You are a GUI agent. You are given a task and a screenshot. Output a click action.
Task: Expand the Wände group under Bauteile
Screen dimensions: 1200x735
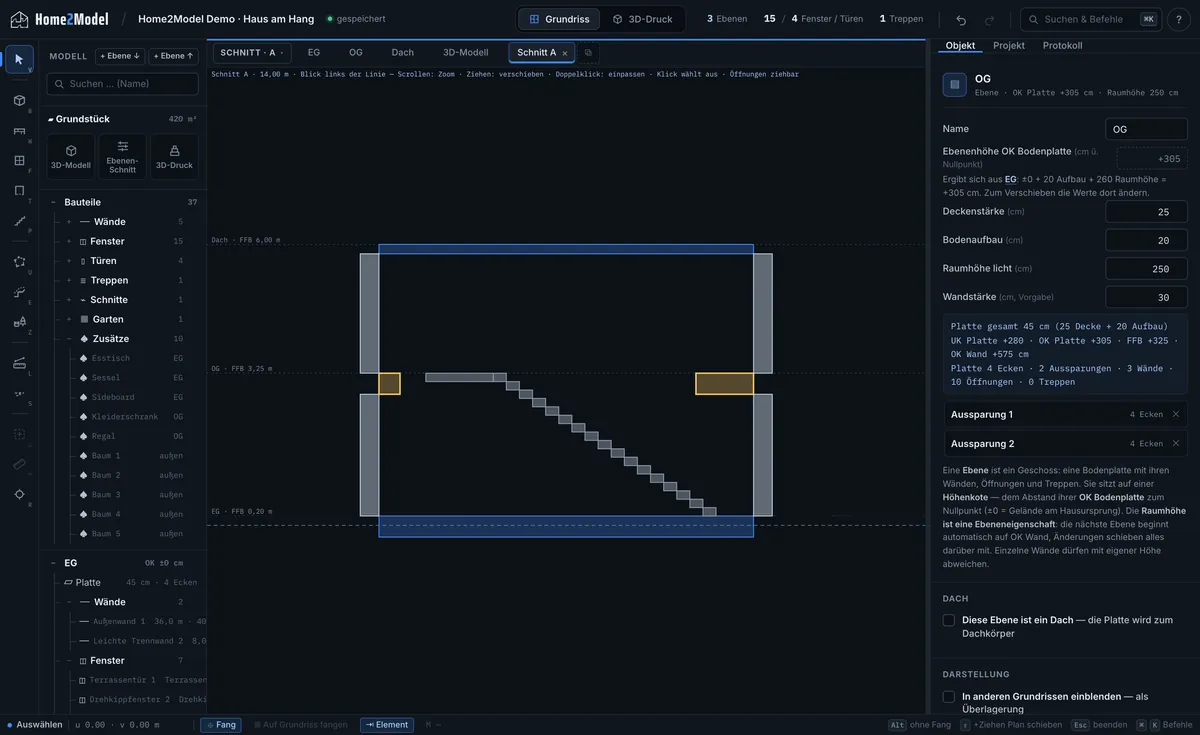pyautogui.click(x=69, y=222)
